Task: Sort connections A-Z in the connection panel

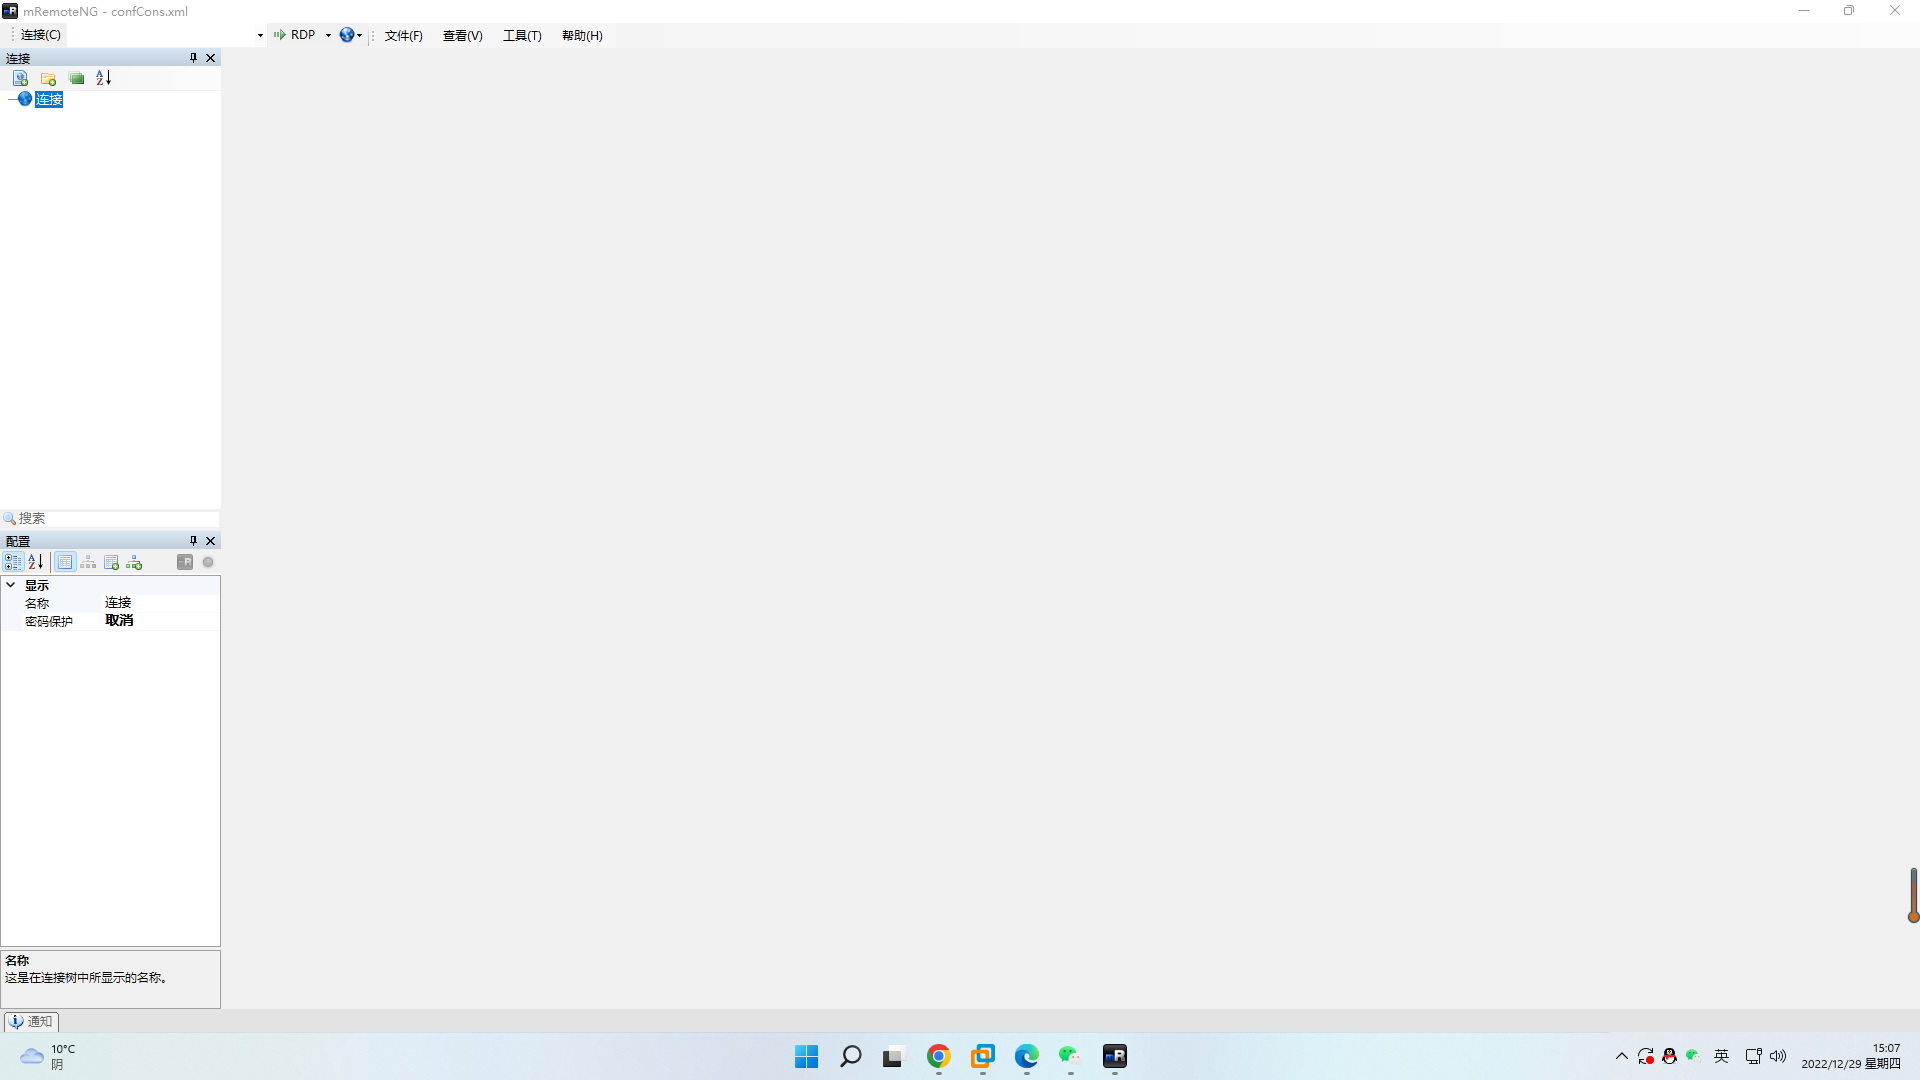Action: pyautogui.click(x=104, y=78)
